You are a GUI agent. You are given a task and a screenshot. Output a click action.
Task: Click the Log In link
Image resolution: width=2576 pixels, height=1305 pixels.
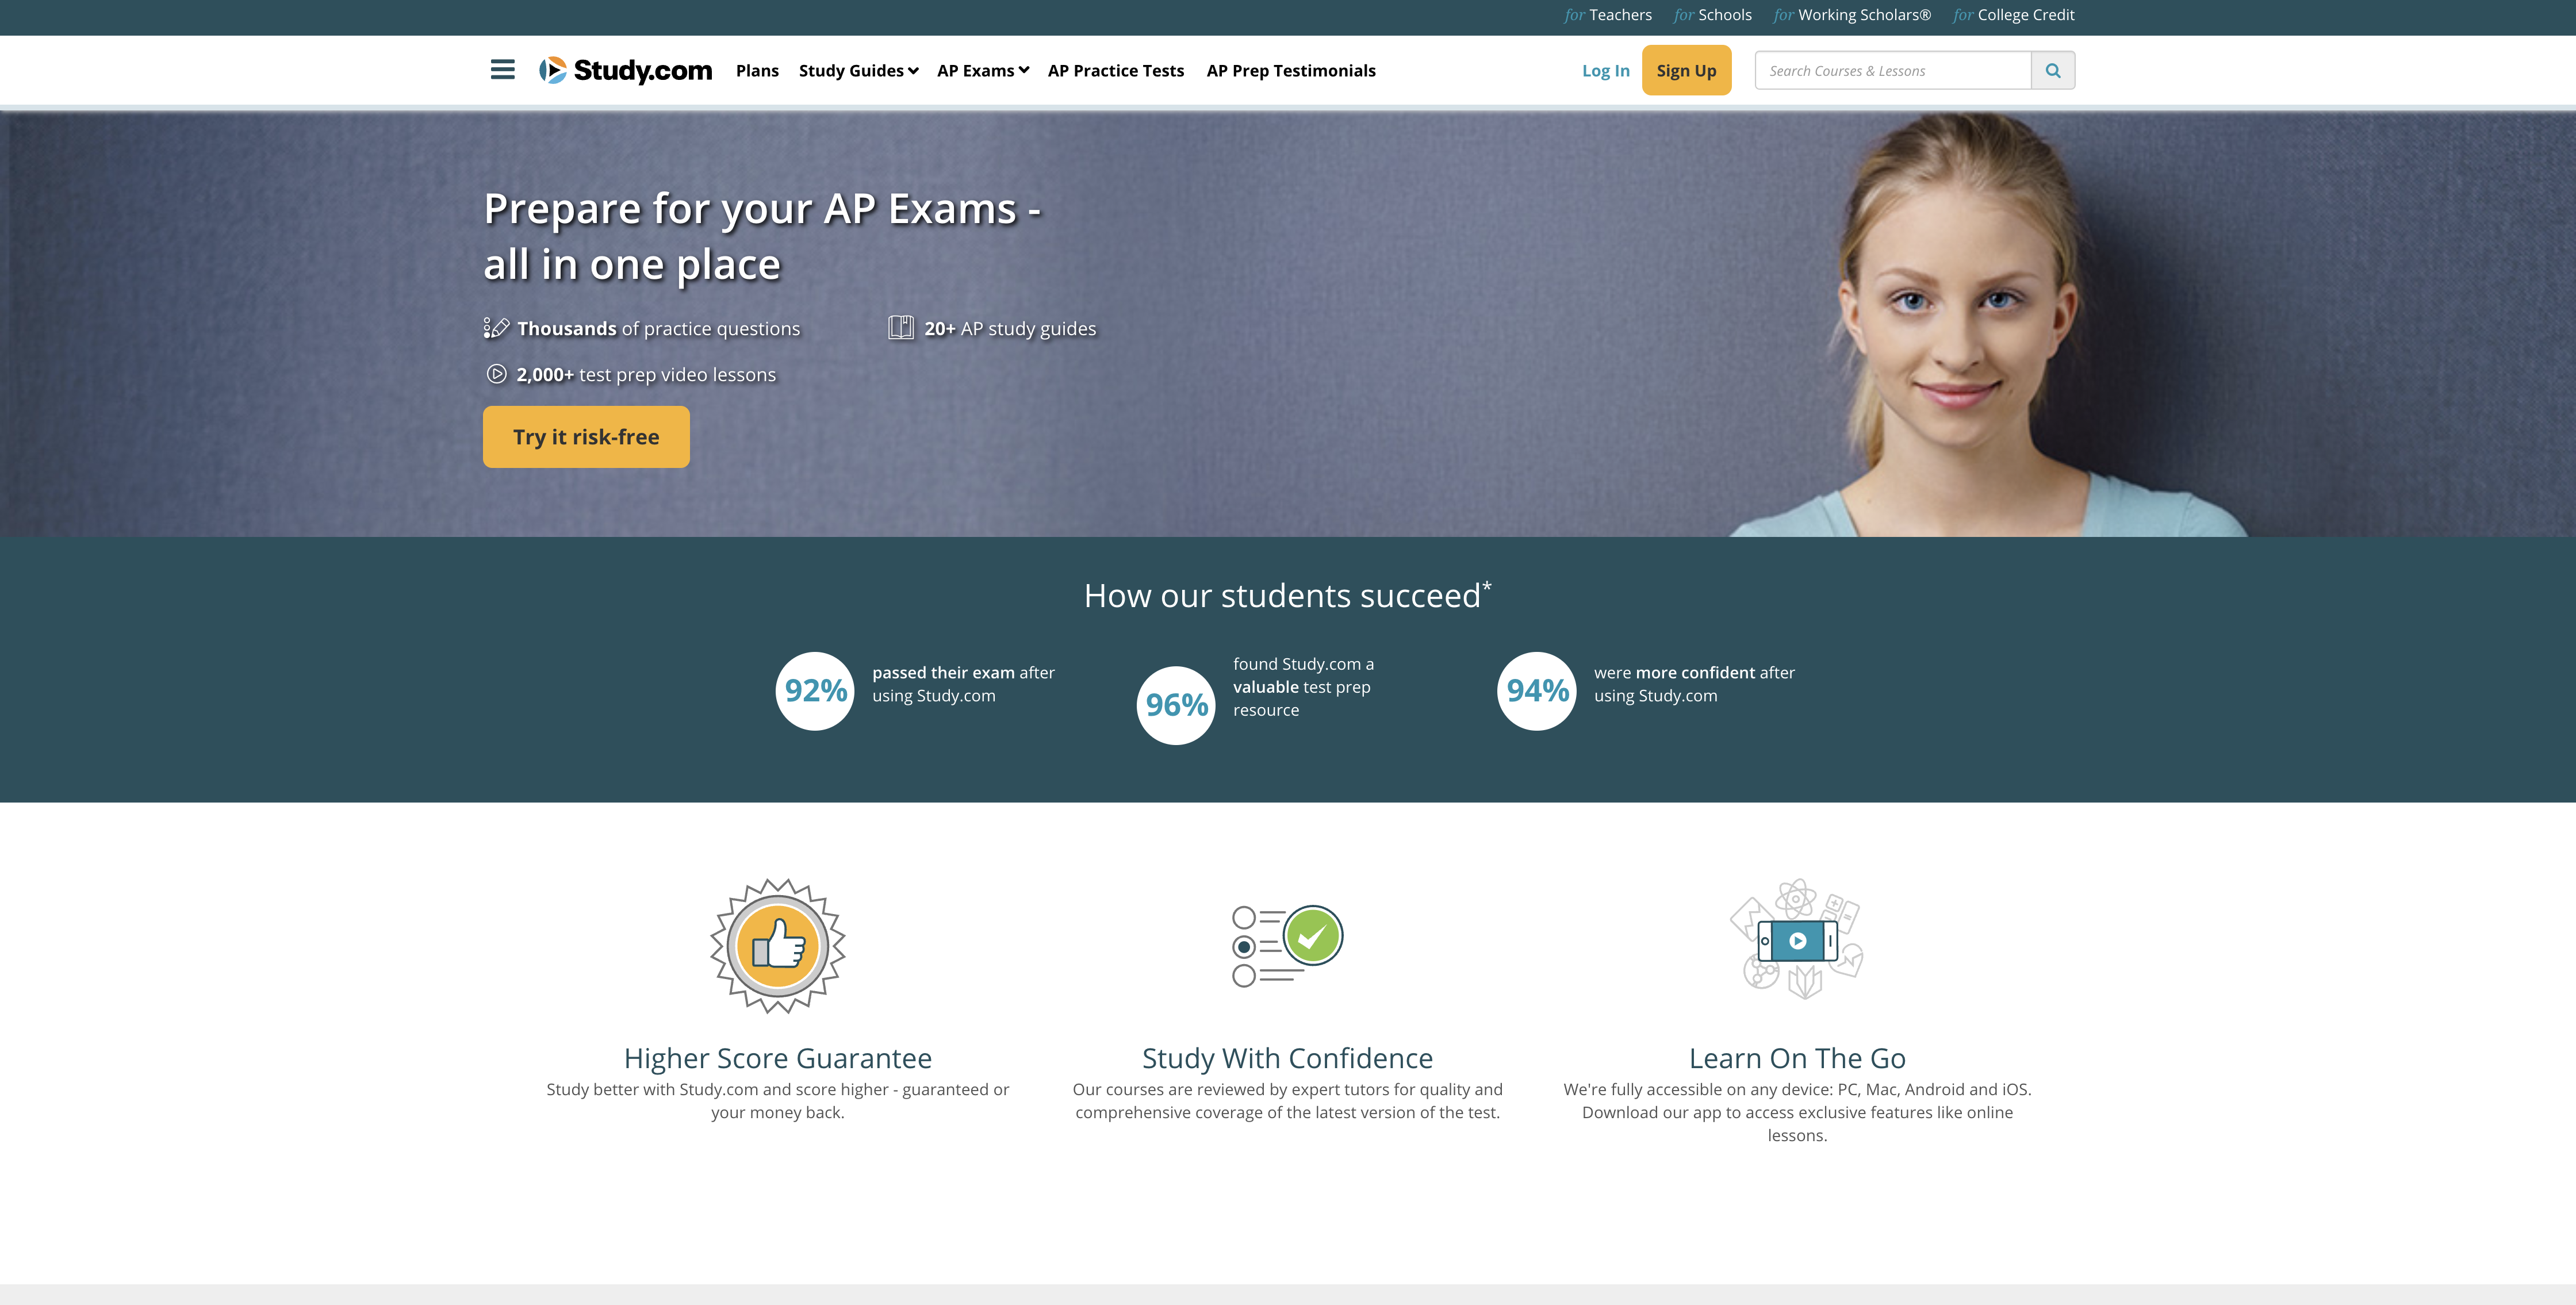point(1605,71)
